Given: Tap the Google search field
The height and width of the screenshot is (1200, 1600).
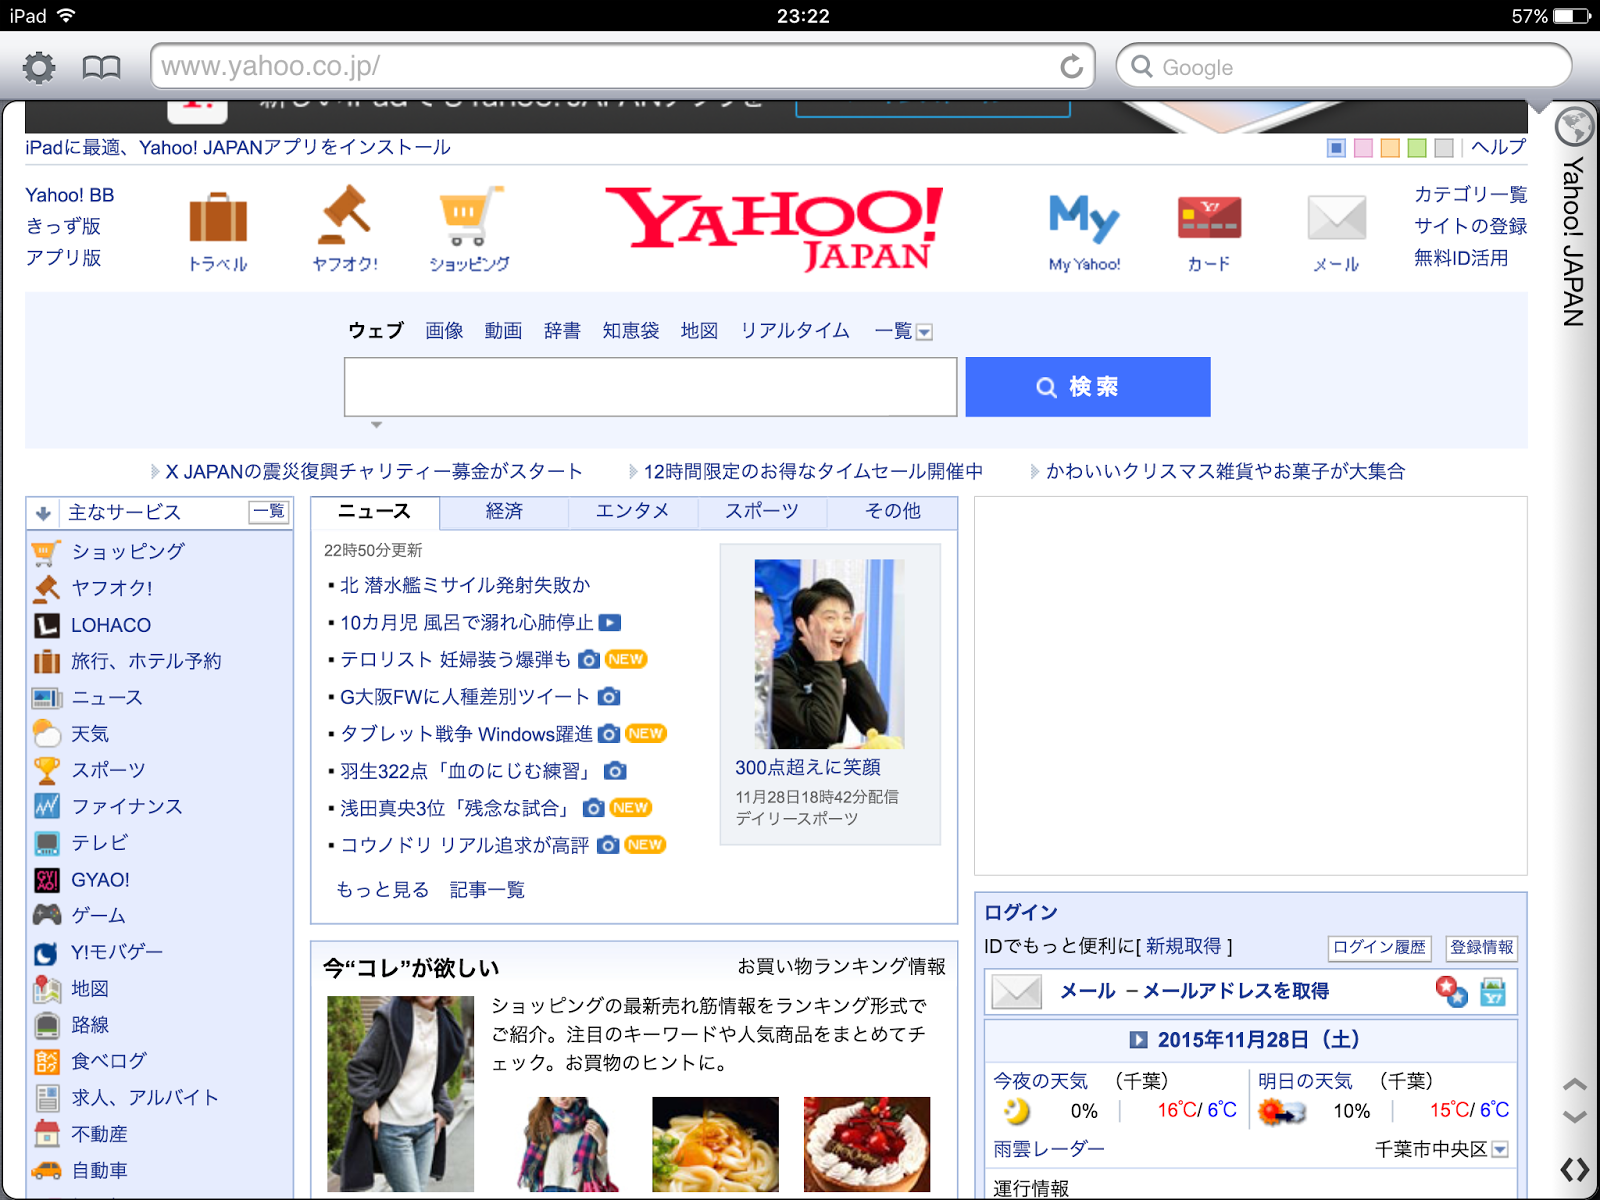Looking at the screenshot, I should 1344,67.
